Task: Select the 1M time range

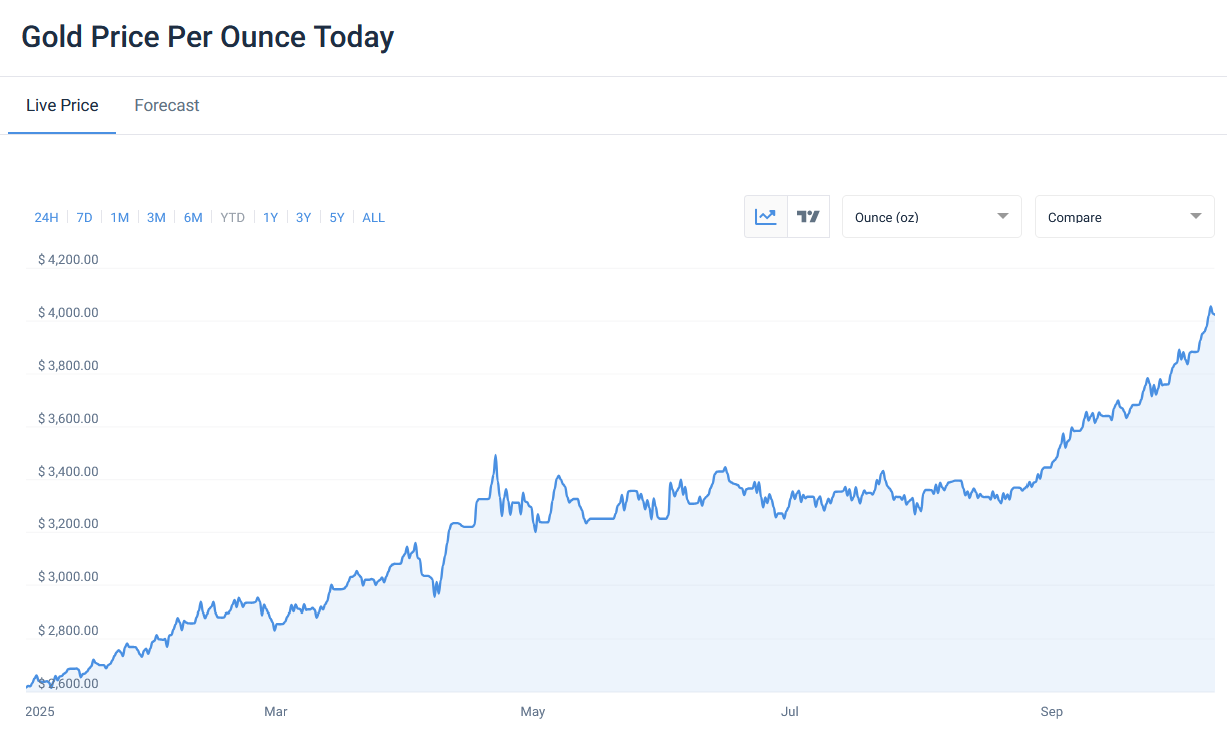Action: (x=120, y=218)
